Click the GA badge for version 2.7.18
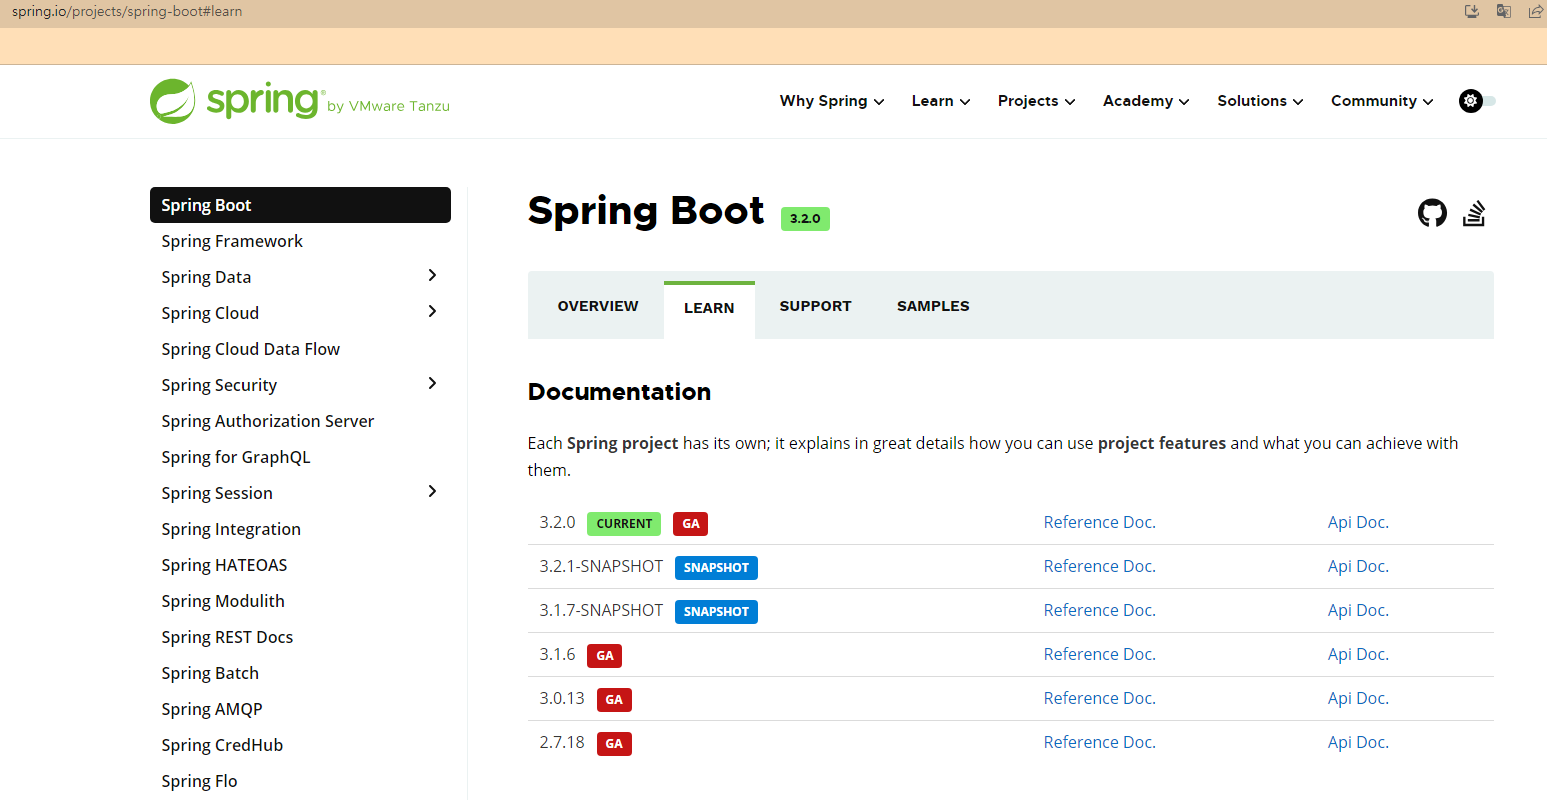This screenshot has height=800, width=1547. coord(614,743)
